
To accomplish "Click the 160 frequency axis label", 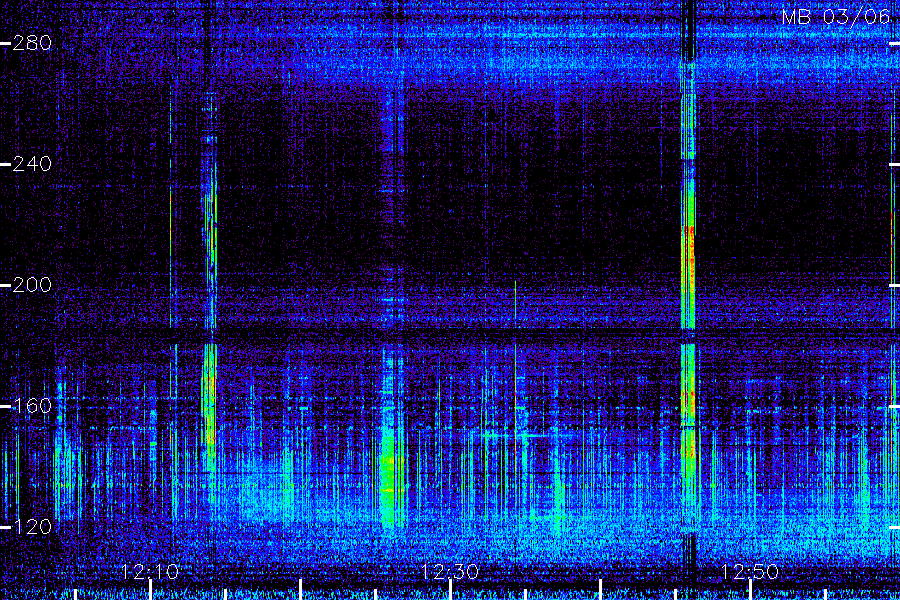I will (x=32, y=407).
